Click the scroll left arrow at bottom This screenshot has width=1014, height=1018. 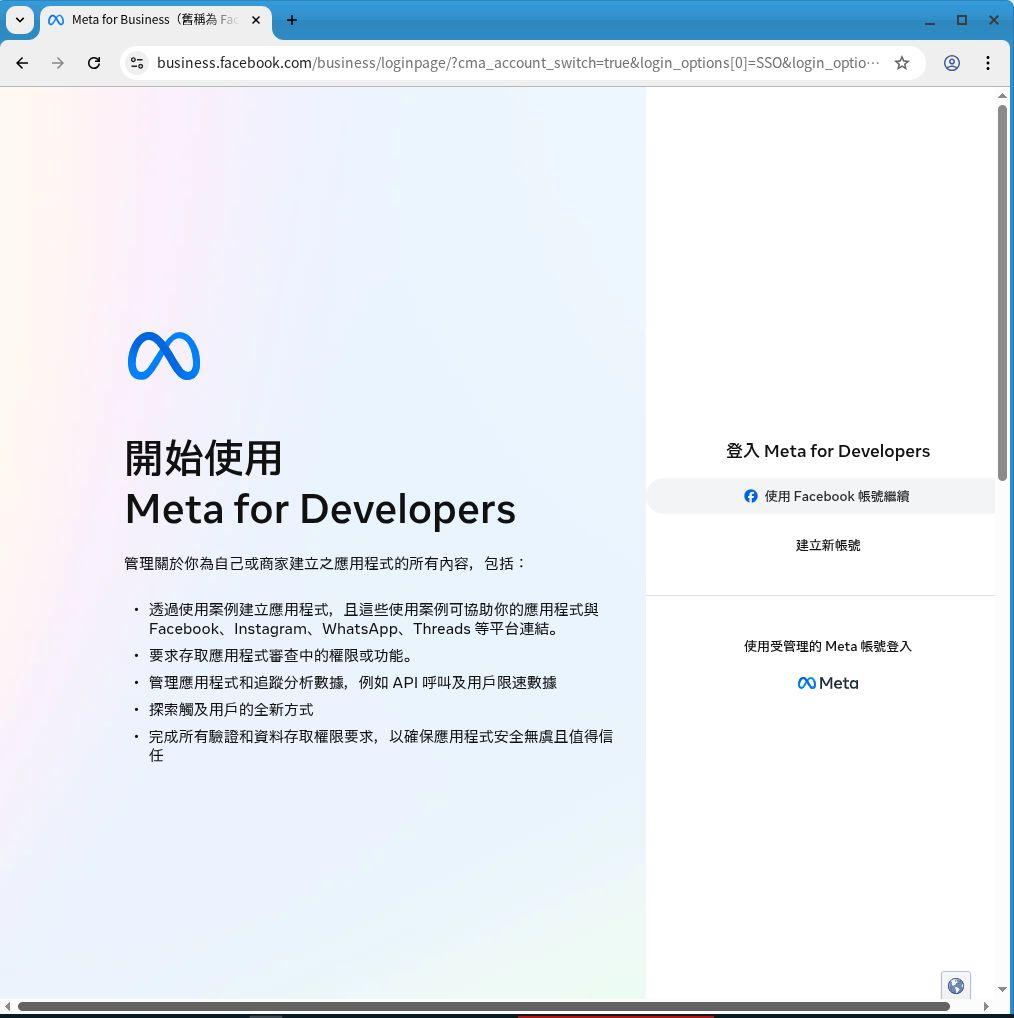pyautogui.click(x=7, y=1006)
